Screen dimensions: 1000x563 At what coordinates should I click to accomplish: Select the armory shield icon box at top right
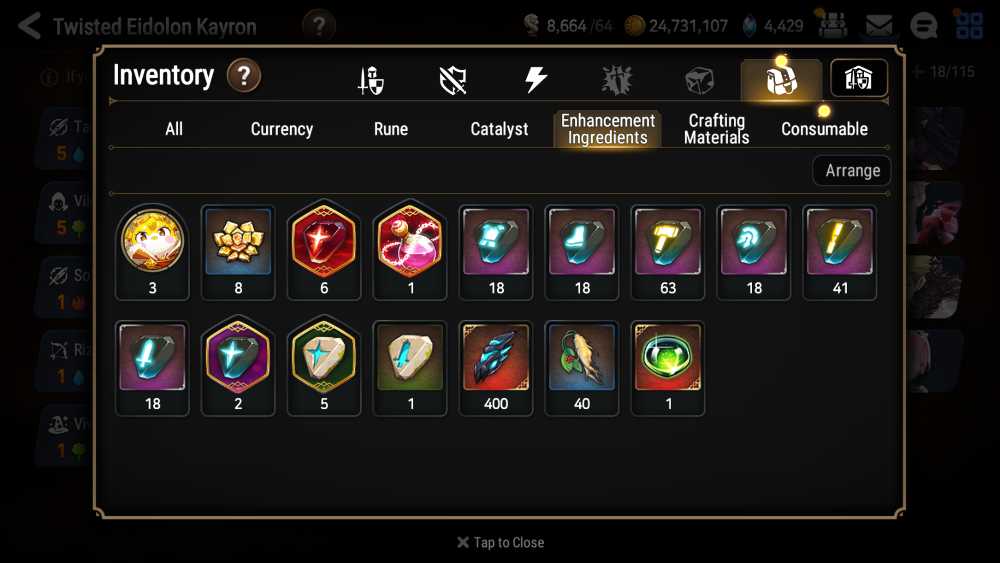858,78
